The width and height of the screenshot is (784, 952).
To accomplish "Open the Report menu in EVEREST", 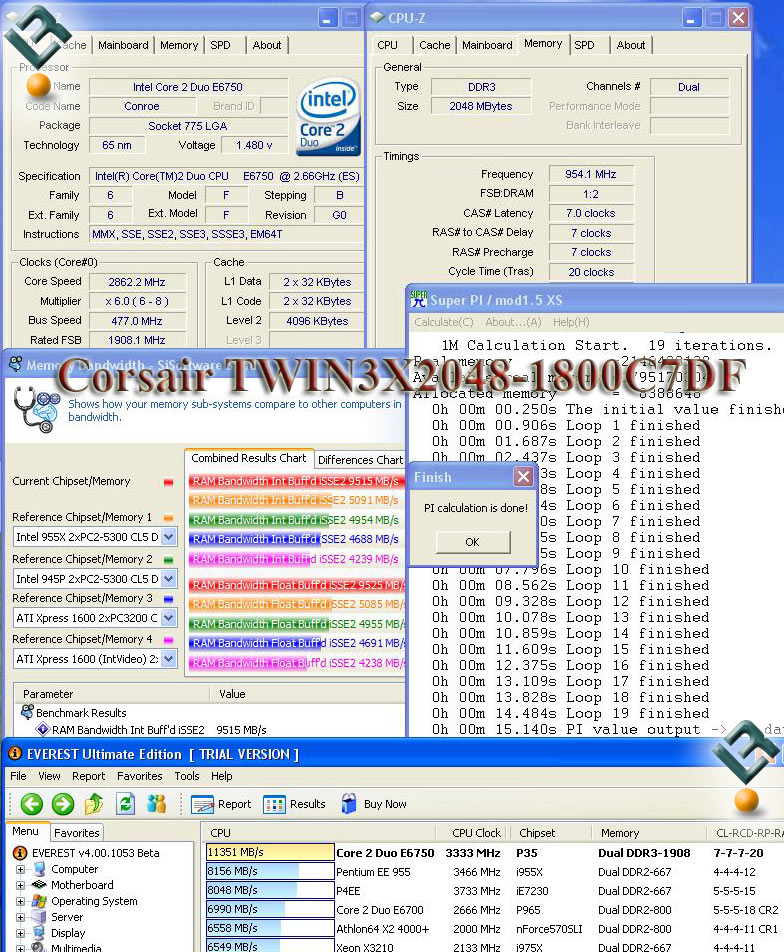I will [x=89, y=776].
